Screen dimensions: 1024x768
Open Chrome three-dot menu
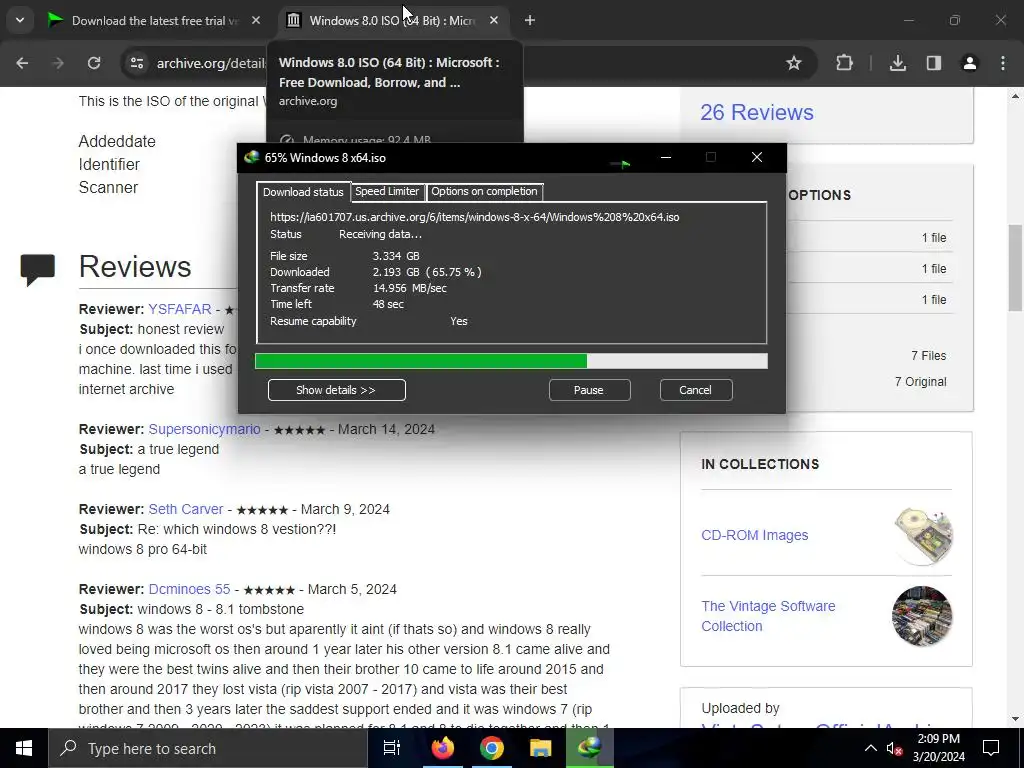pos(1003,63)
